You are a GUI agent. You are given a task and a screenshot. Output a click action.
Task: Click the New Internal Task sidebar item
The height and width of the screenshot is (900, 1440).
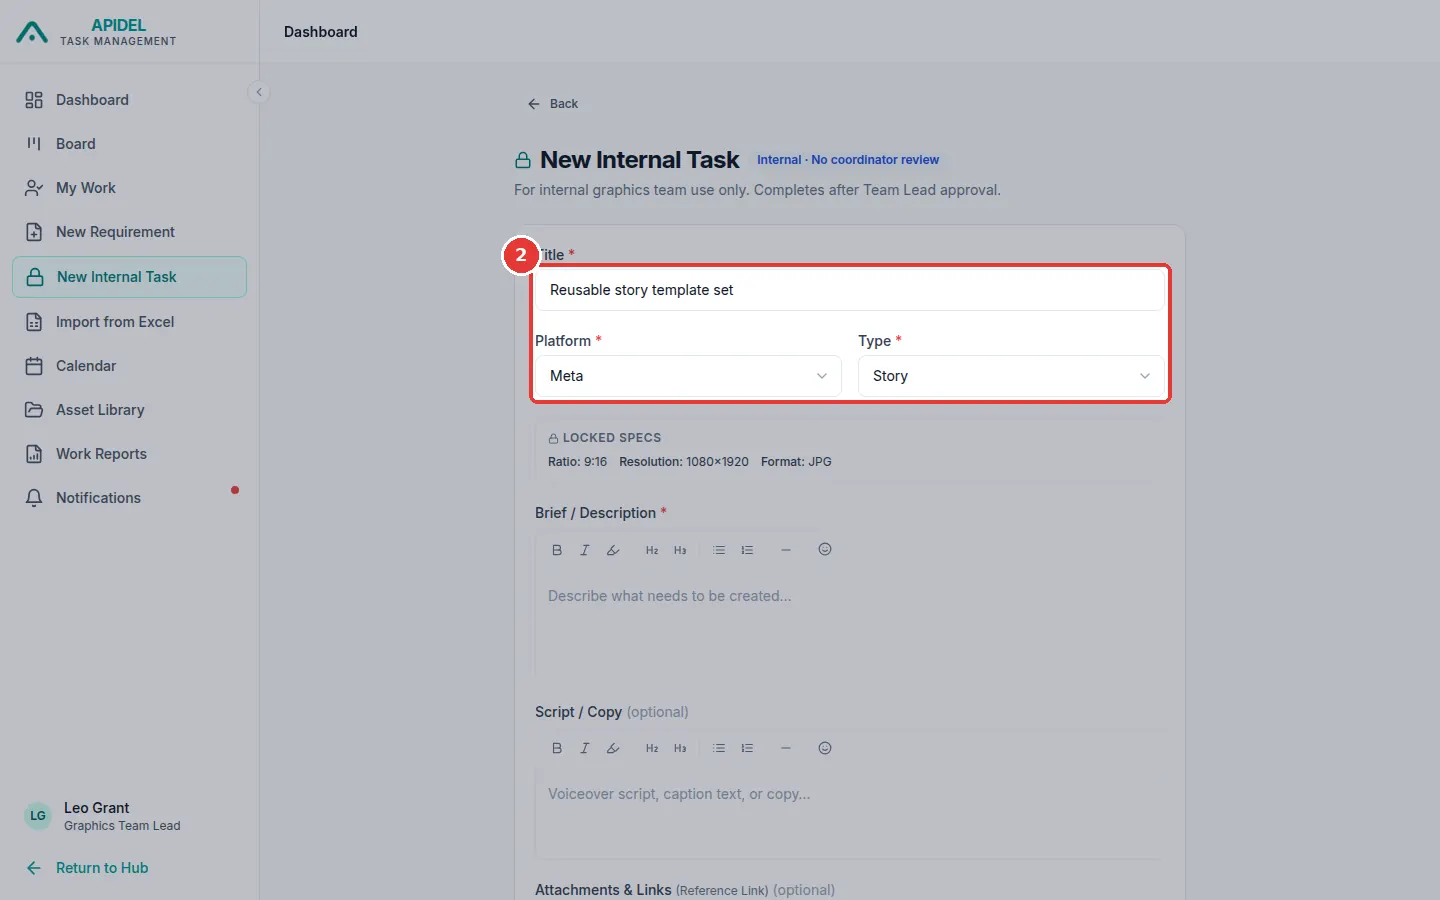(129, 277)
